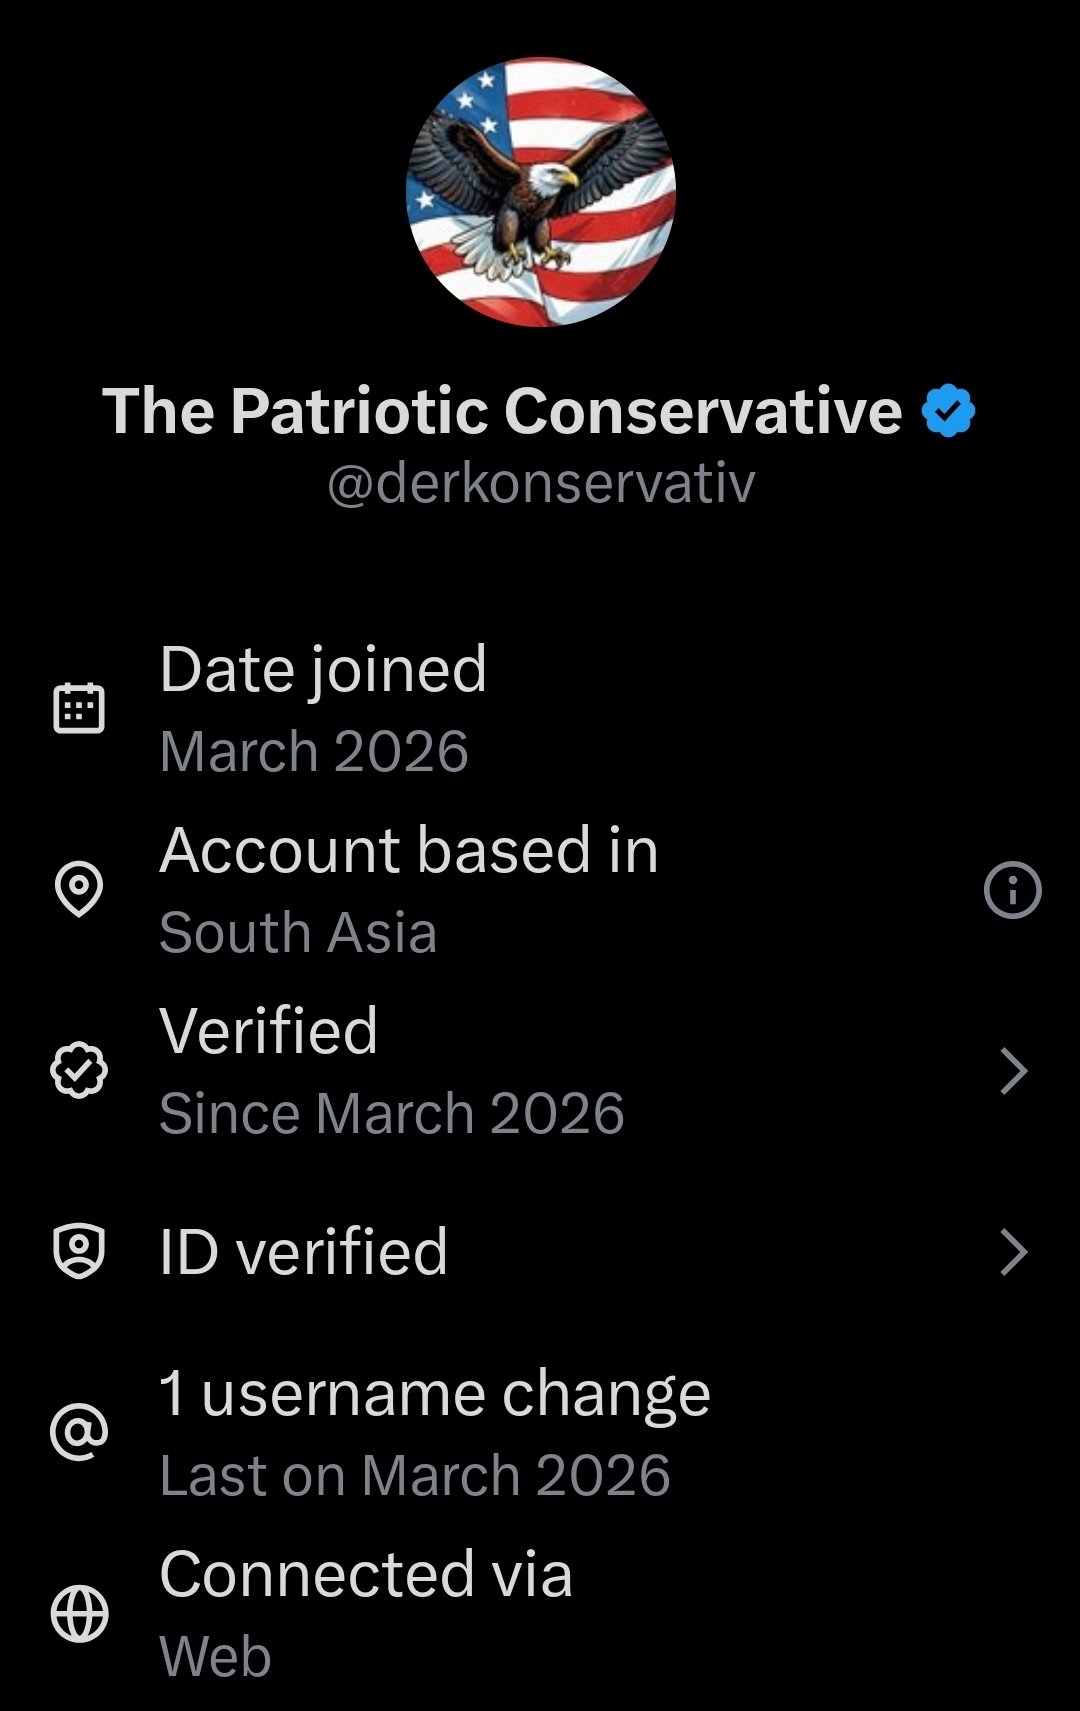Tap the verified badge outline icon
The height and width of the screenshot is (1711, 1080).
tap(79, 1070)
